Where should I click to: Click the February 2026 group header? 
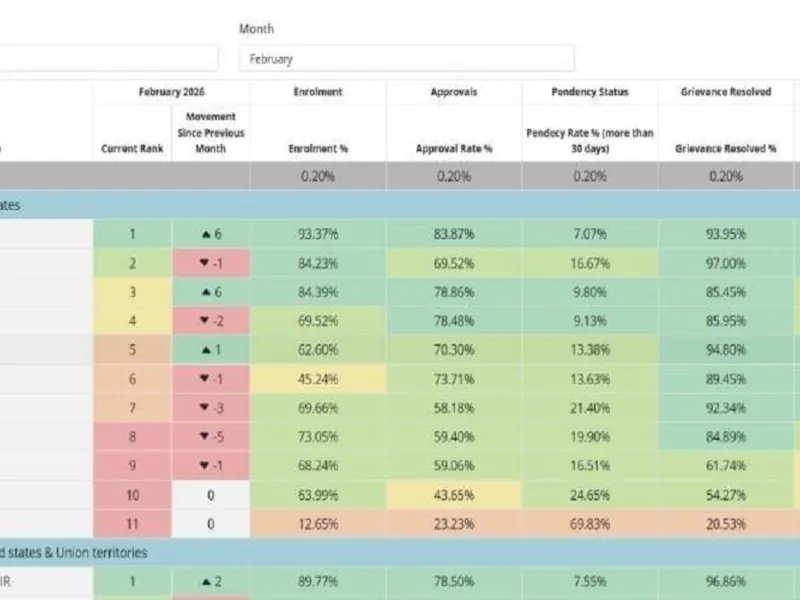[171, 92]
